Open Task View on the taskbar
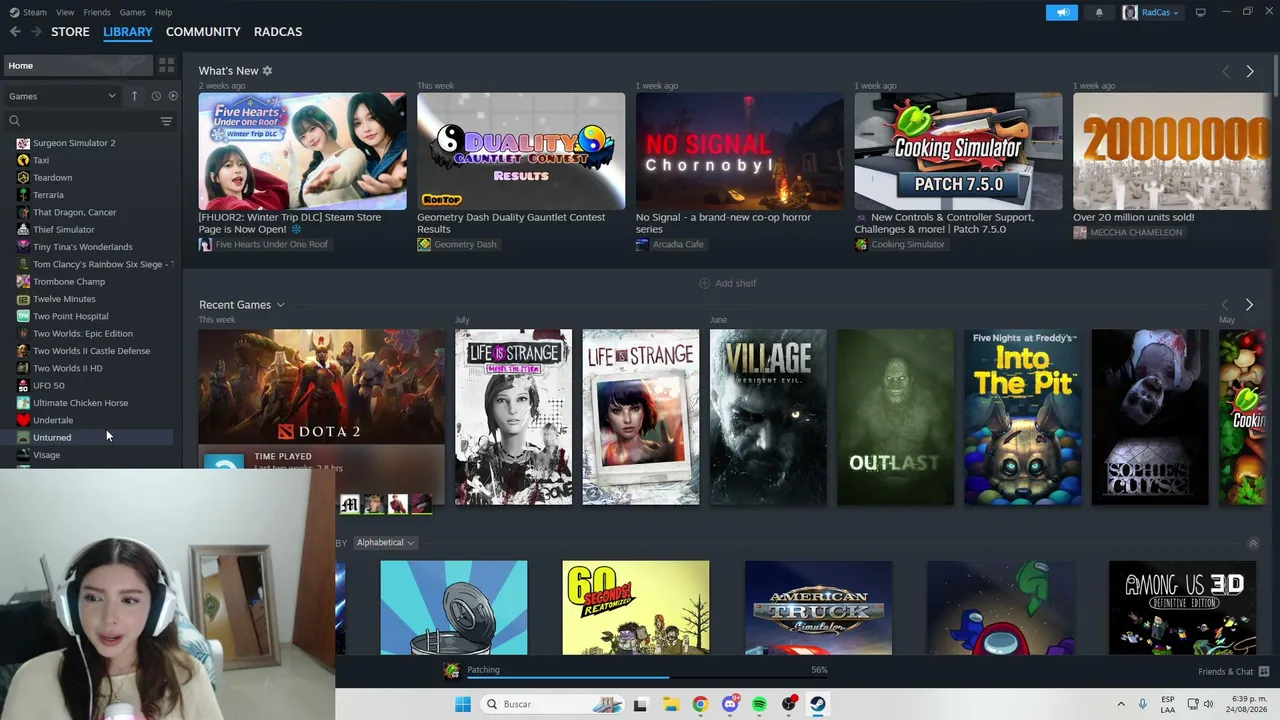 click(640, 704)
